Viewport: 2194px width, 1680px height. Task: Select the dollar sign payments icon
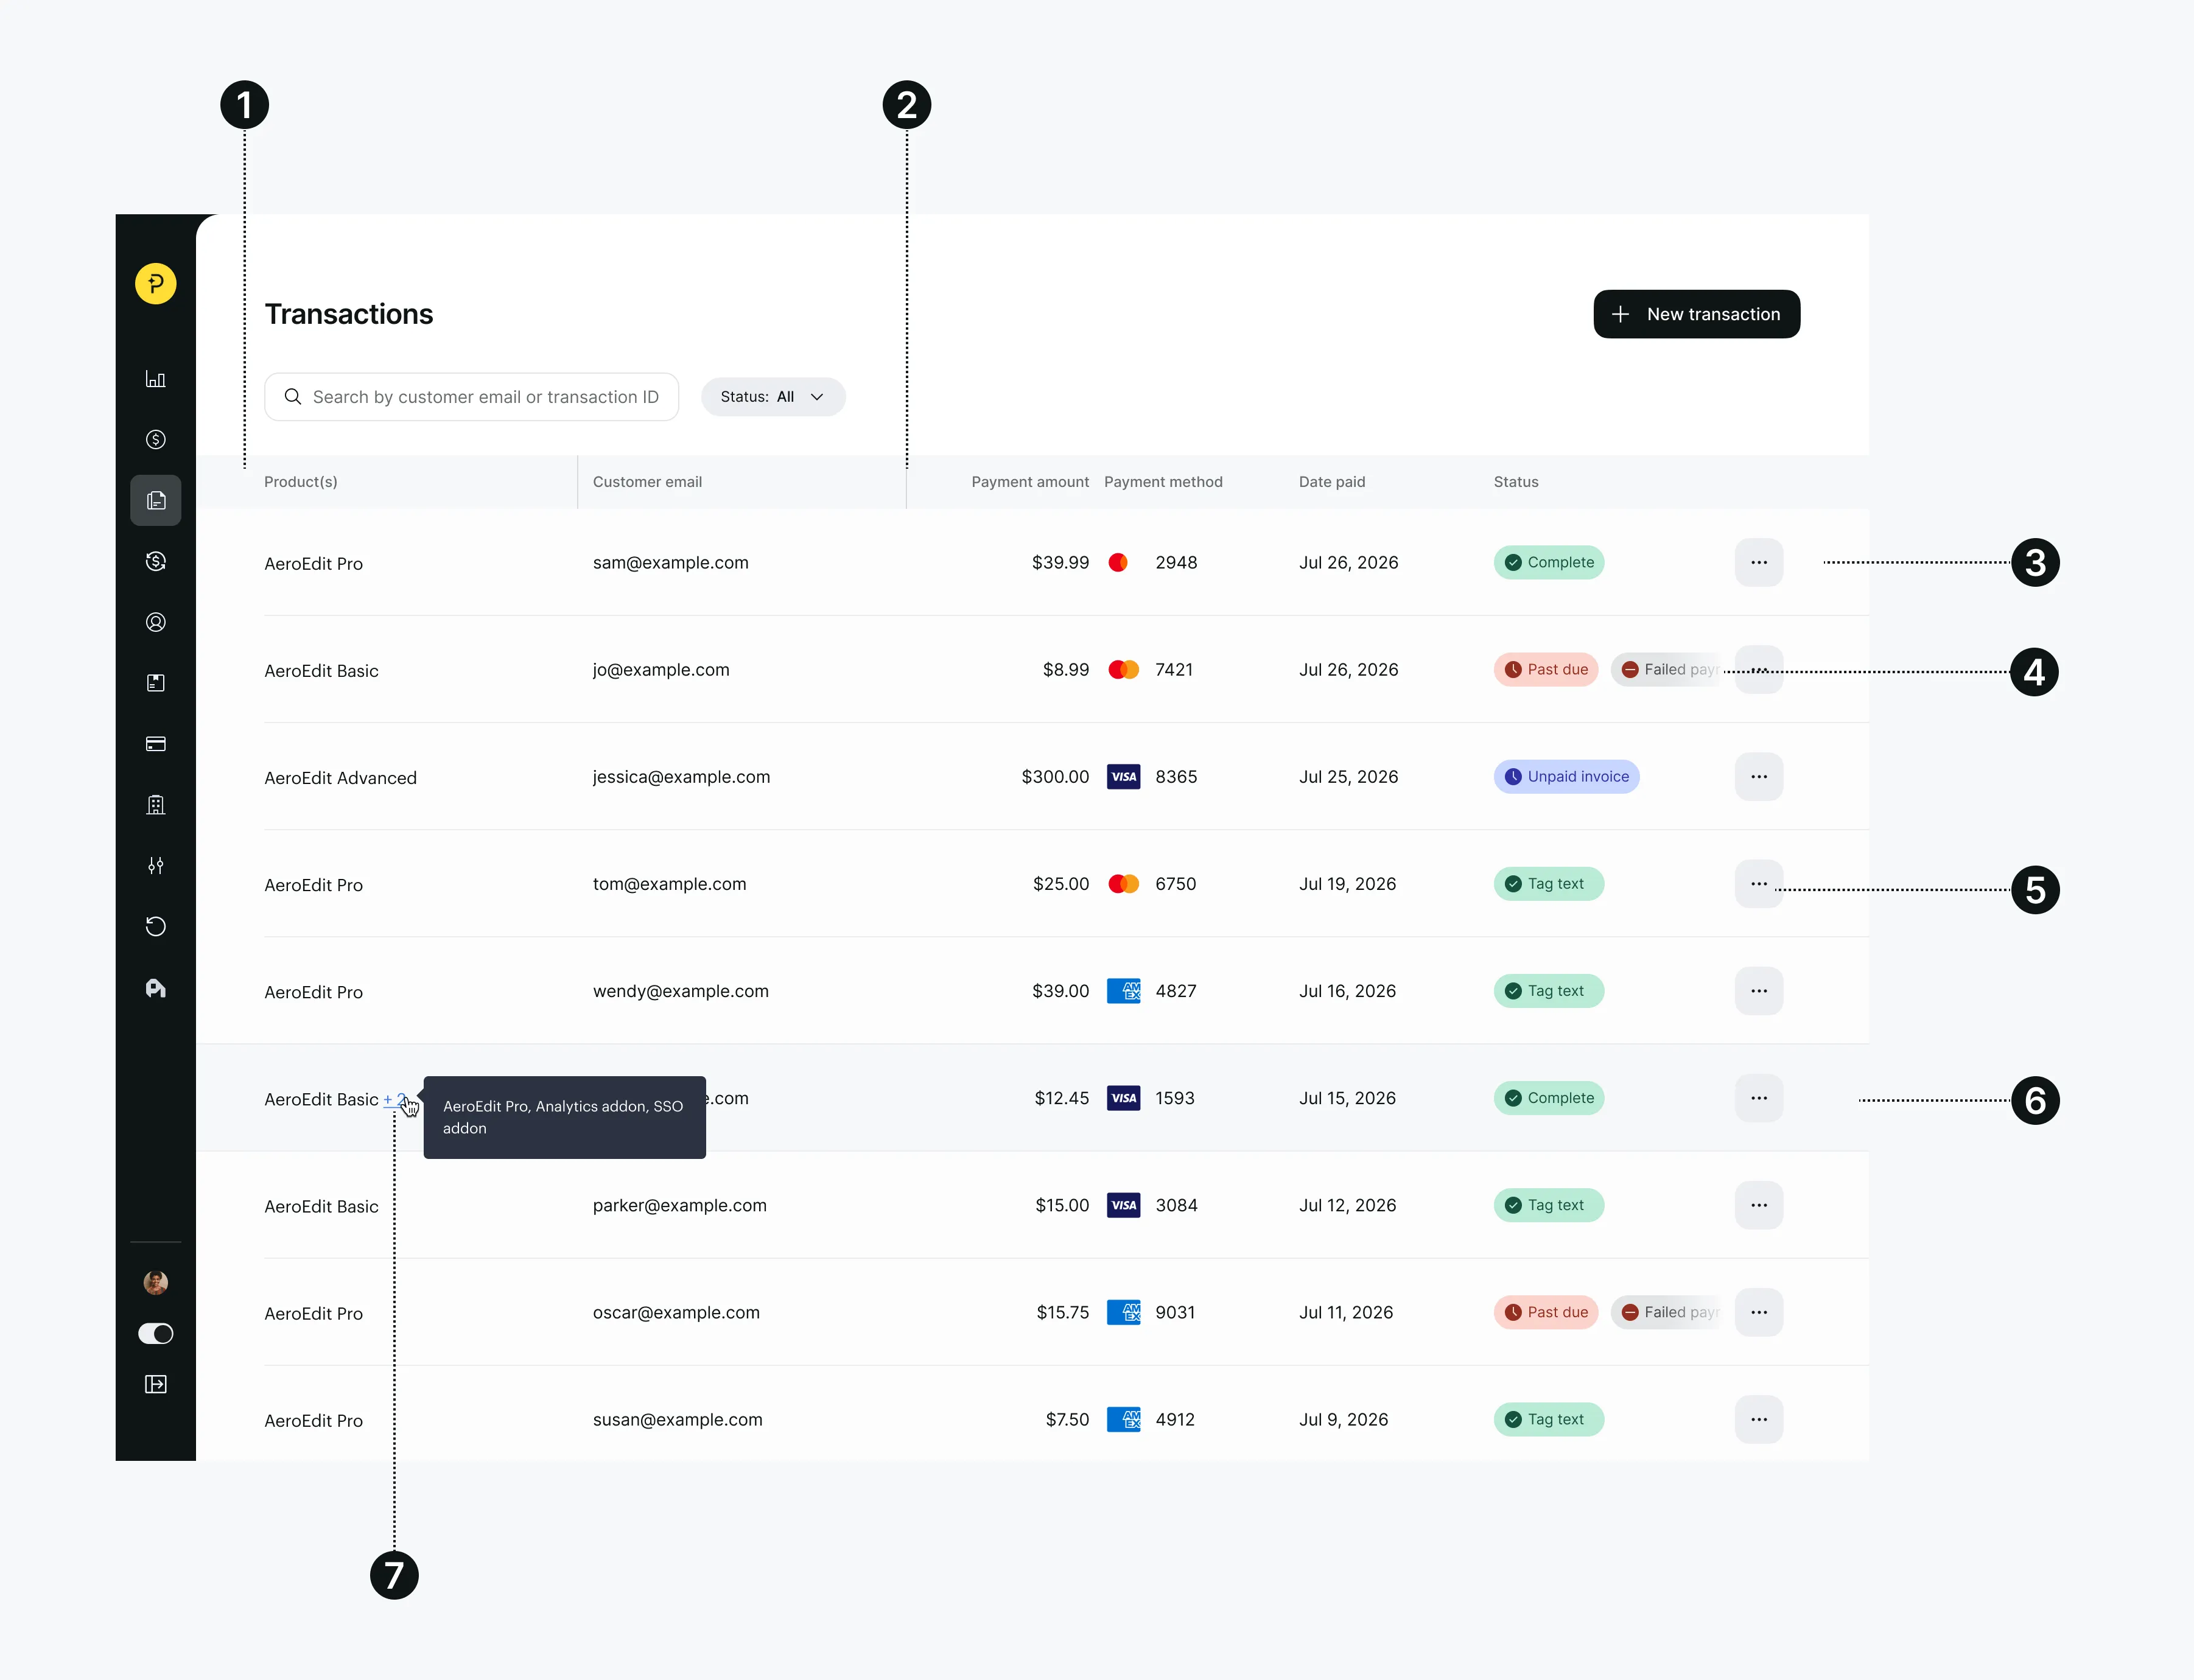[156, 439]
